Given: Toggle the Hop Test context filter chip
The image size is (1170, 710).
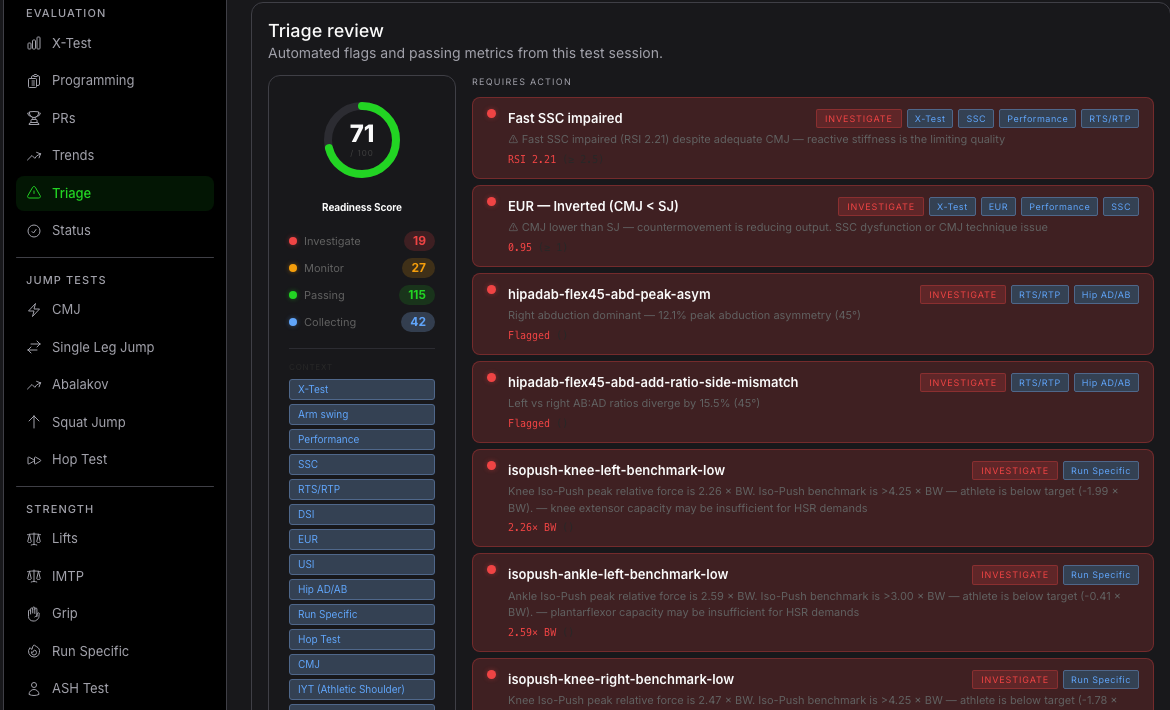Looking at the screenshot, I should (362, 639).
